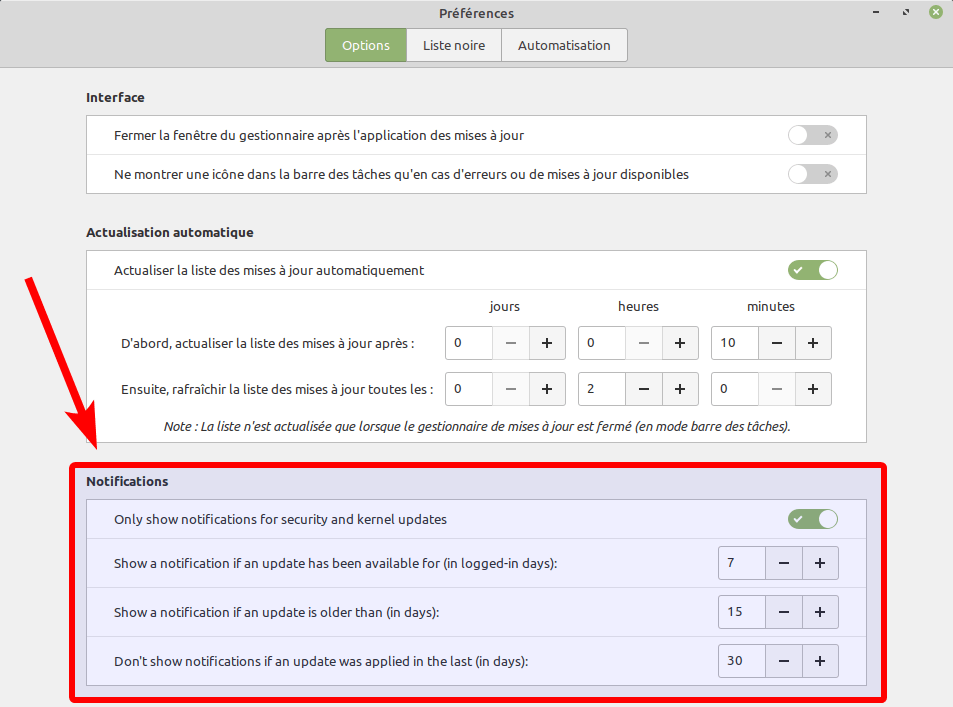Click the applied in last field showing 30
This screenshot has height=707, width=953.
tap(742, 661)
